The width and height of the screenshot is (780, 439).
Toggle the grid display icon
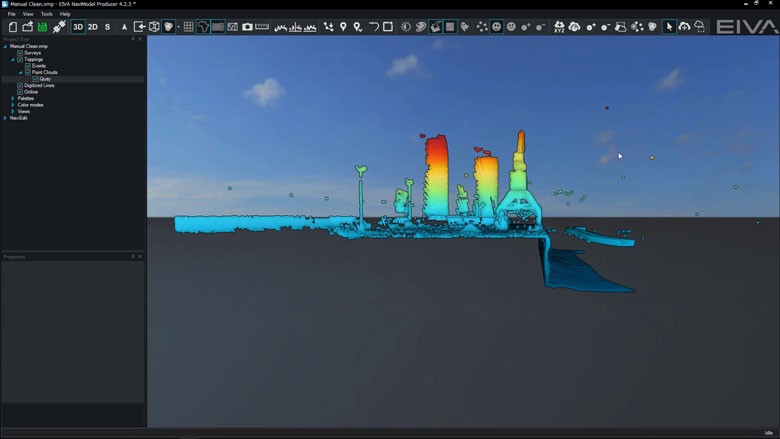(x=188, y=27)
